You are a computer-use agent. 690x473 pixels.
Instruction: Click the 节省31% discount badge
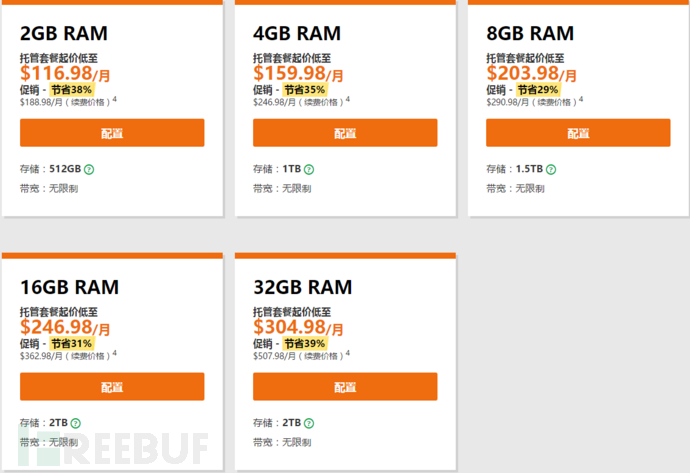71,343
